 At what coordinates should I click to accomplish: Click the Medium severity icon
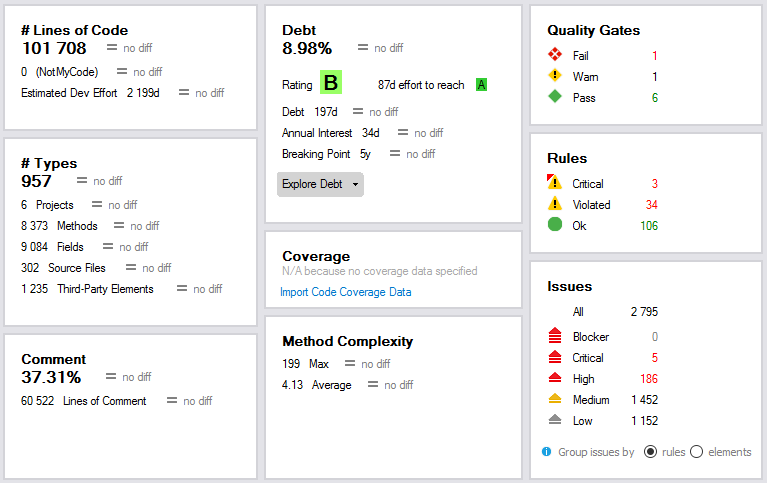click(x=555, y=399)
